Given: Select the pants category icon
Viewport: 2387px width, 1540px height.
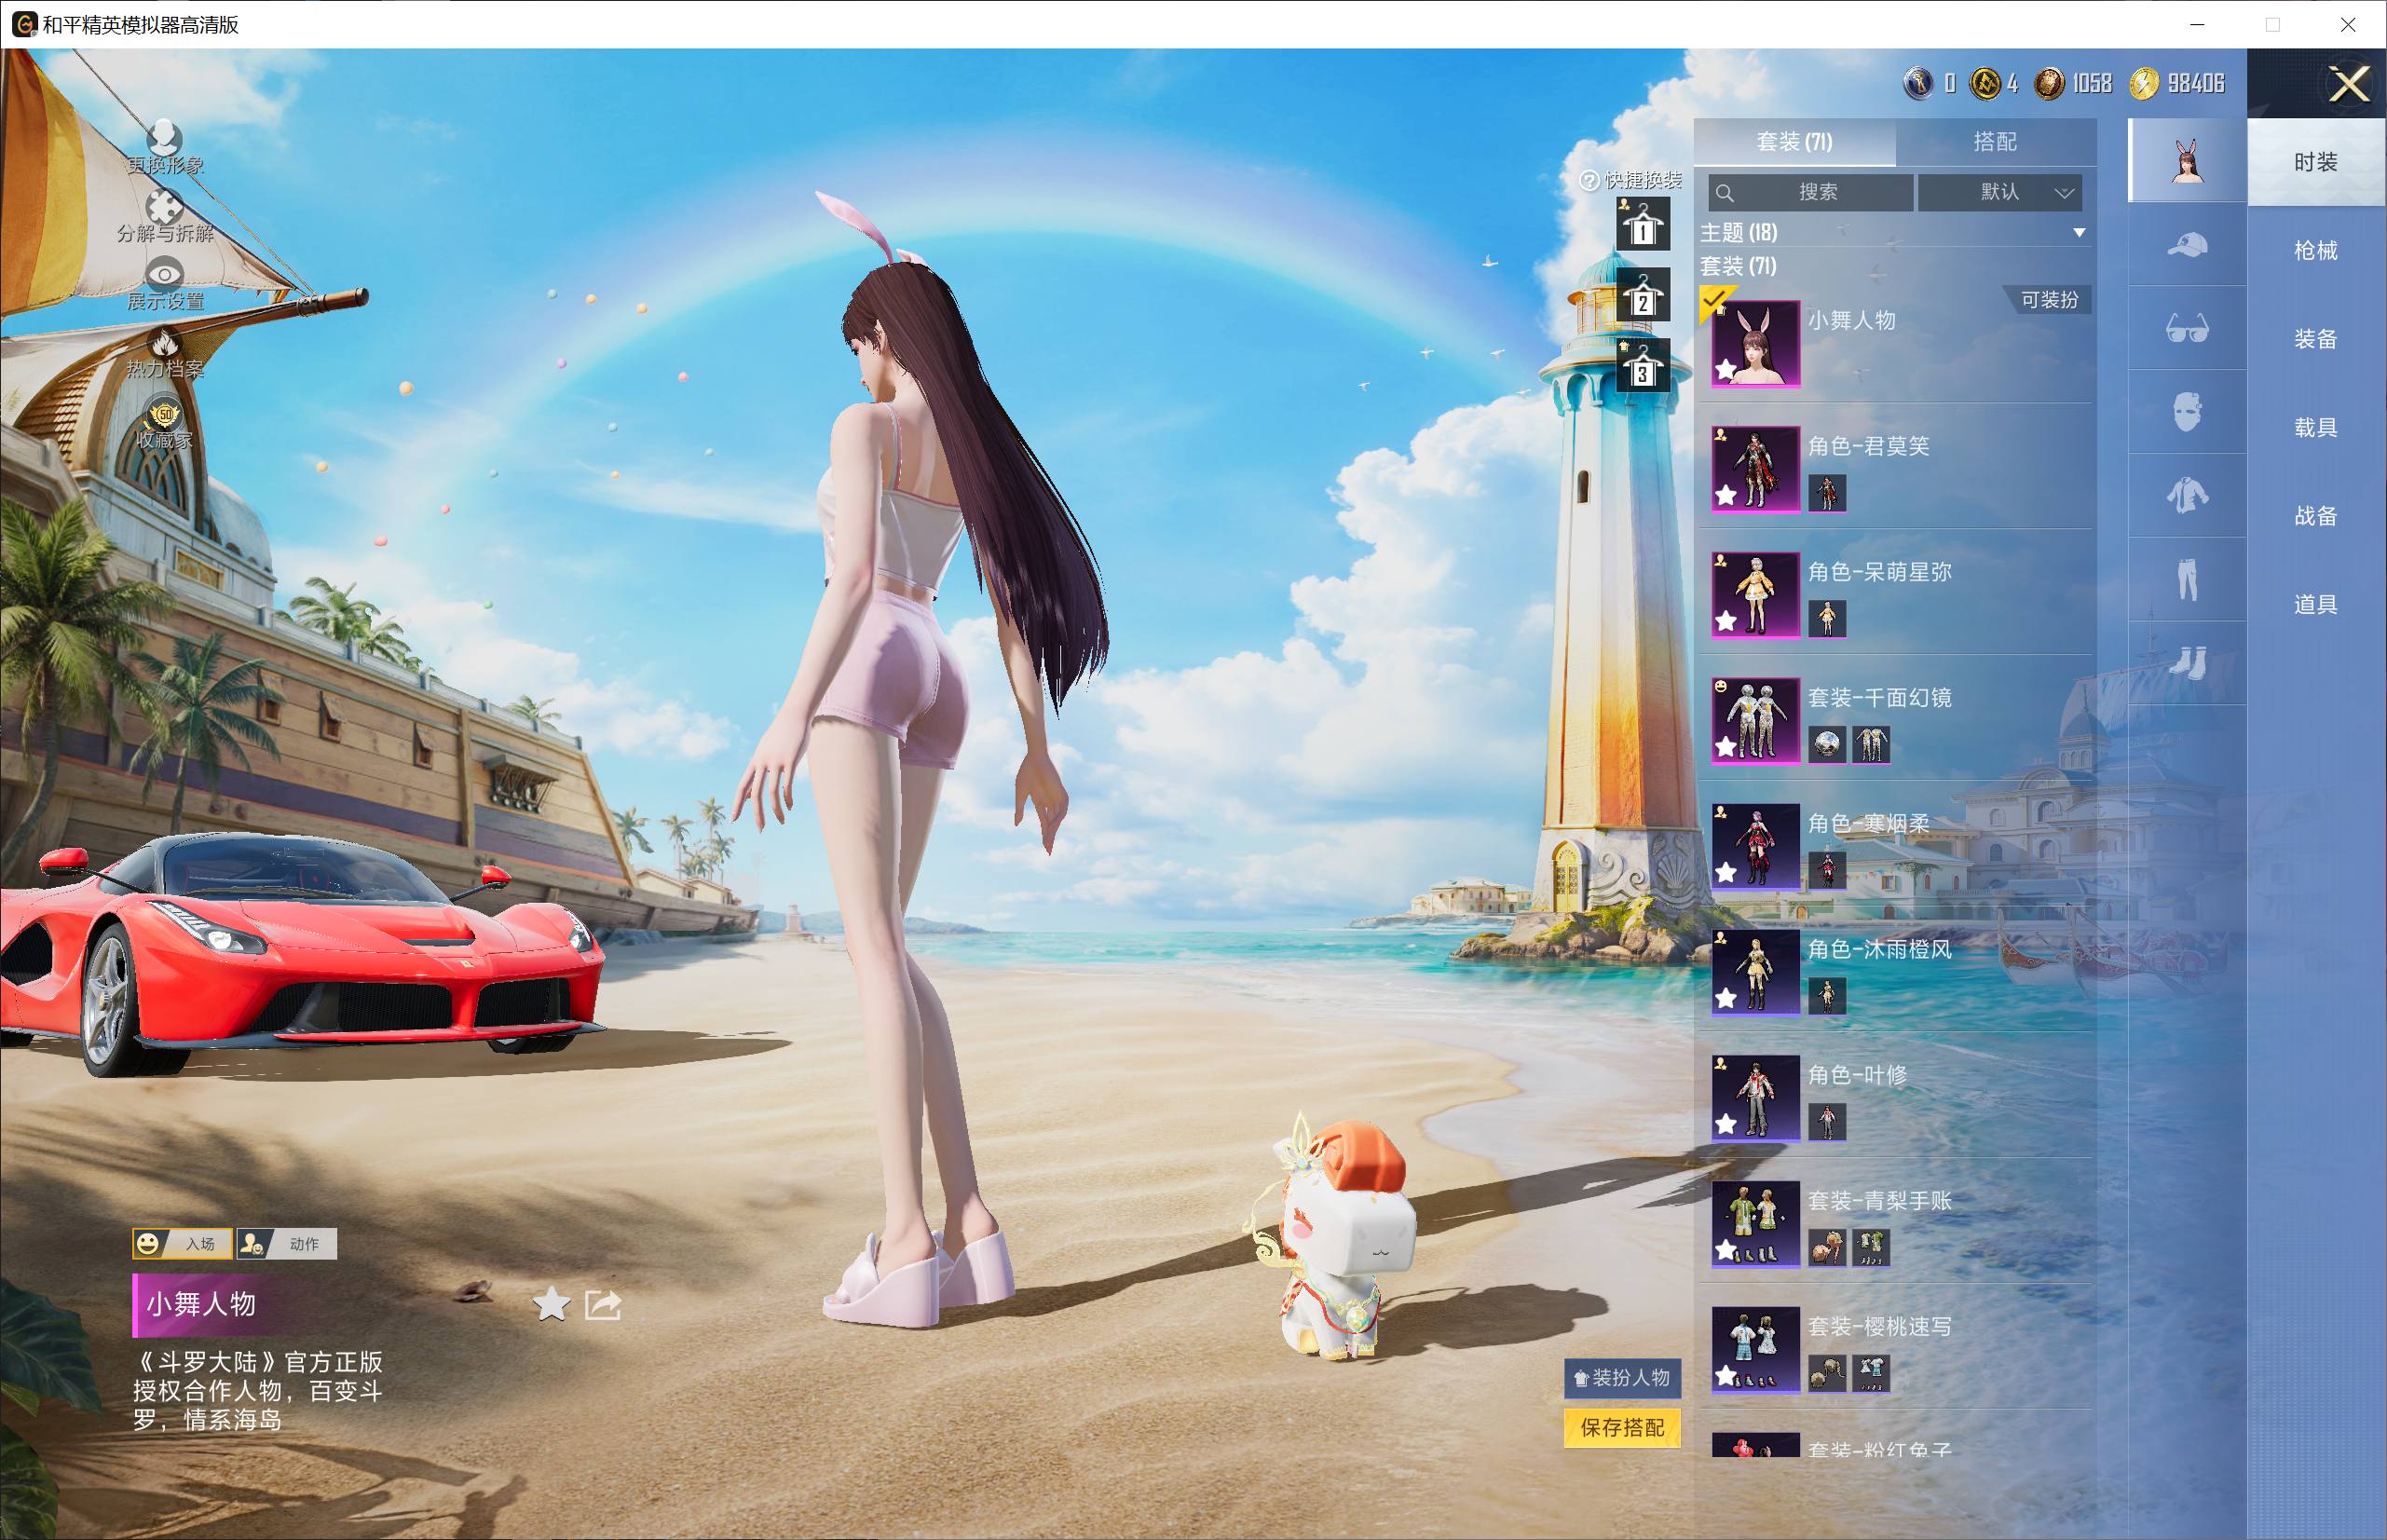Looking at the screenshot, I should point(2188,580).
